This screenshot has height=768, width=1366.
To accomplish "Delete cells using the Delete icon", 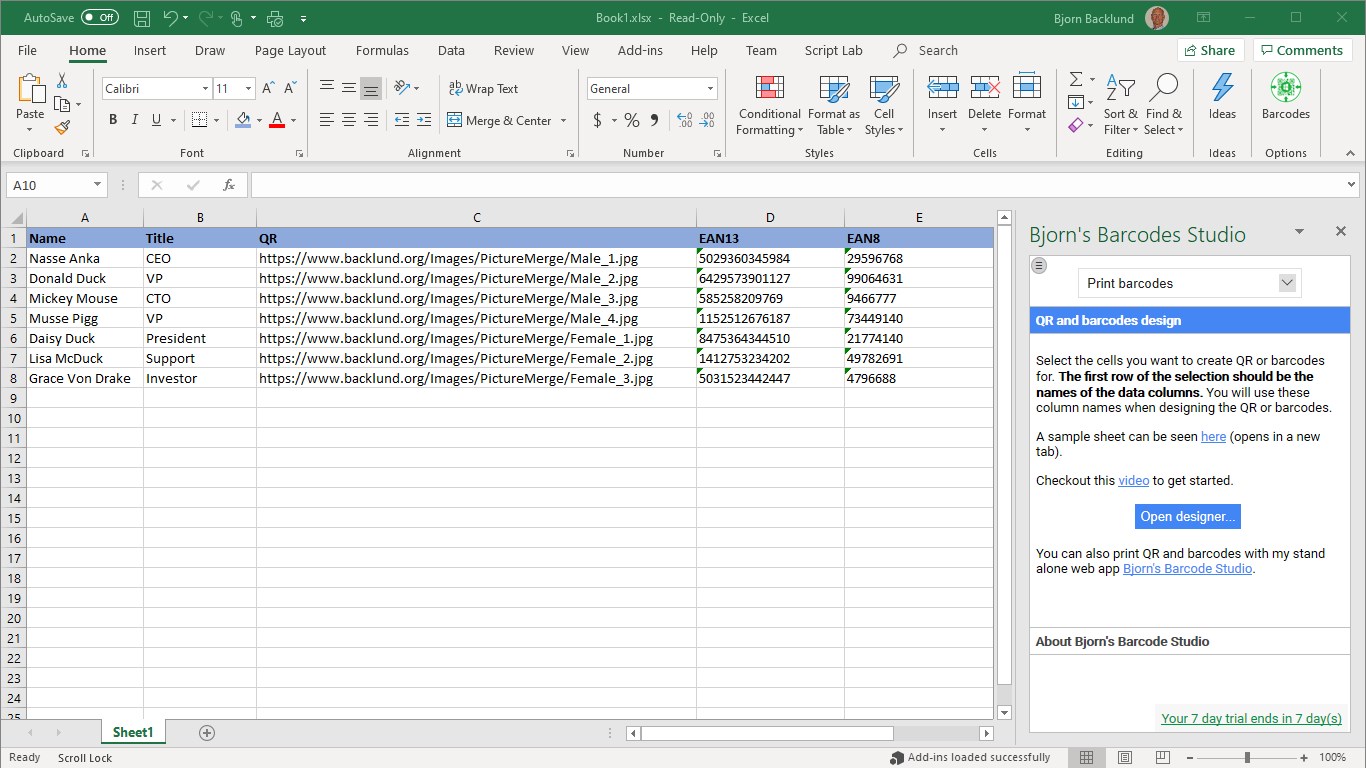I will [x=984, y=88].
